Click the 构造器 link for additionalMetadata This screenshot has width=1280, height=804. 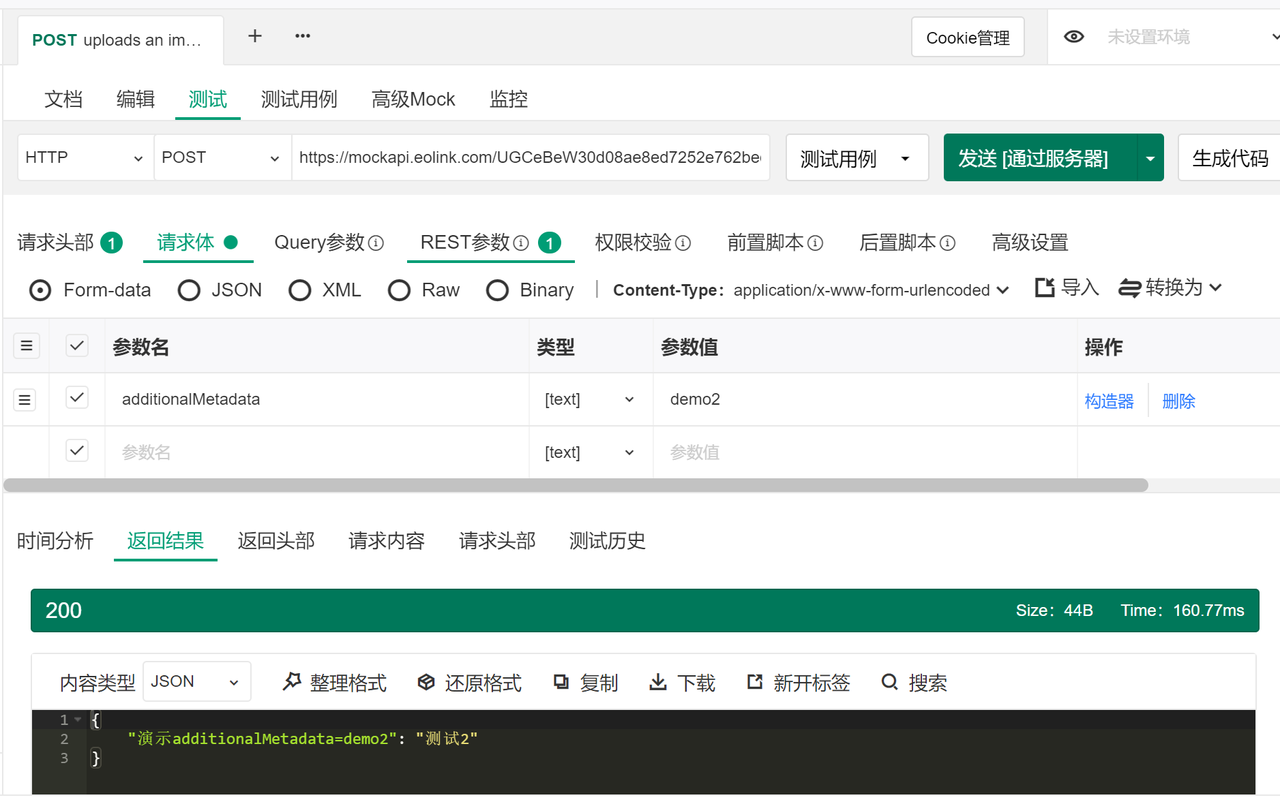click(x=1110, y=401)
